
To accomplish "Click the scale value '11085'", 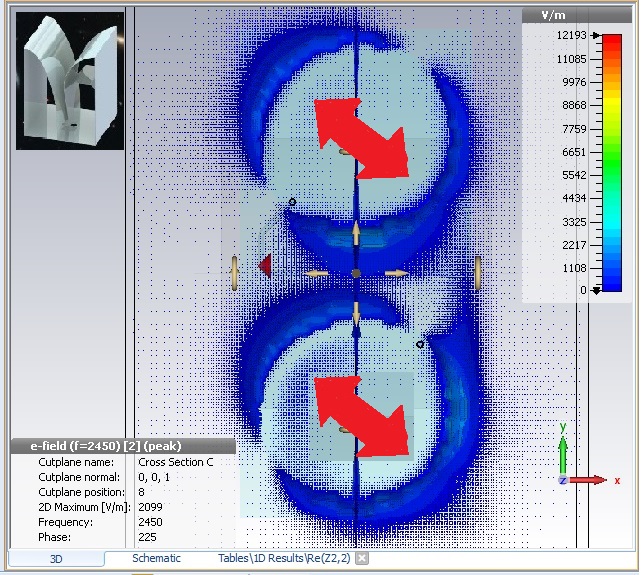I will (x=572, y=59).
